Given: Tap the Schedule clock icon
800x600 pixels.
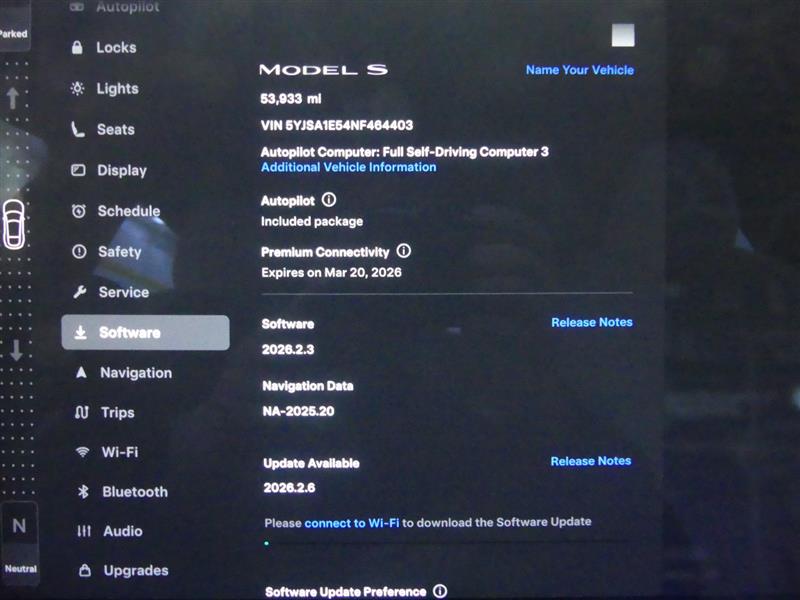Looking at the screenshot, I should (78, 211).
